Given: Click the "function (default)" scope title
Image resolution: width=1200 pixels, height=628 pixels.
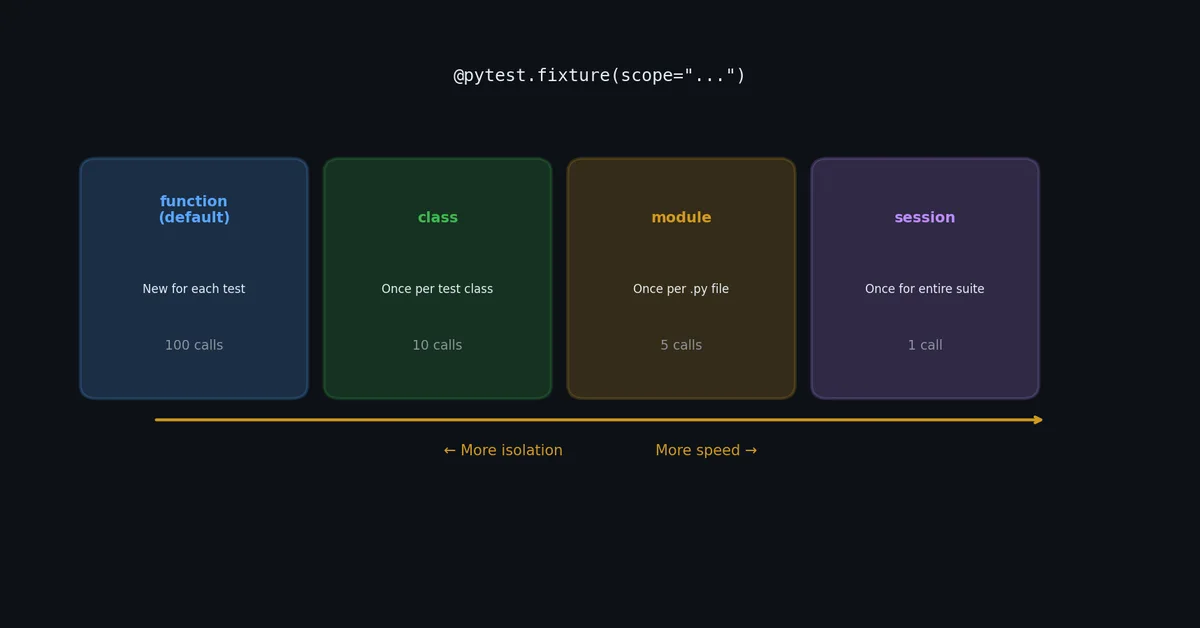Looking at the screenshot, I should pyautogui.click(x=194, y=210).
